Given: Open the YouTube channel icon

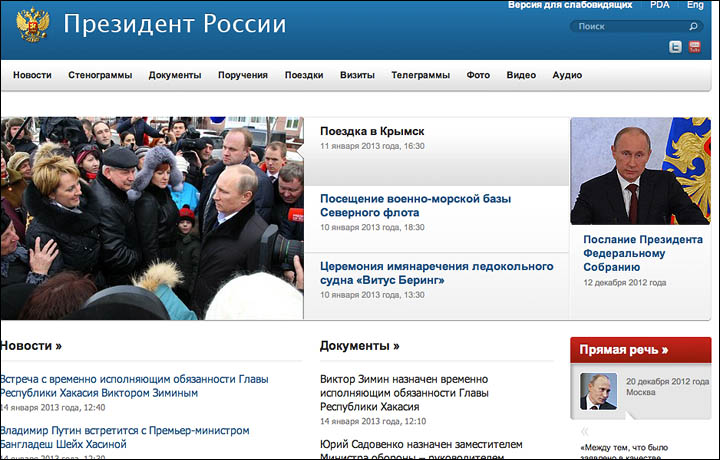Looking at the screenshot, I should tap(695, 47).
